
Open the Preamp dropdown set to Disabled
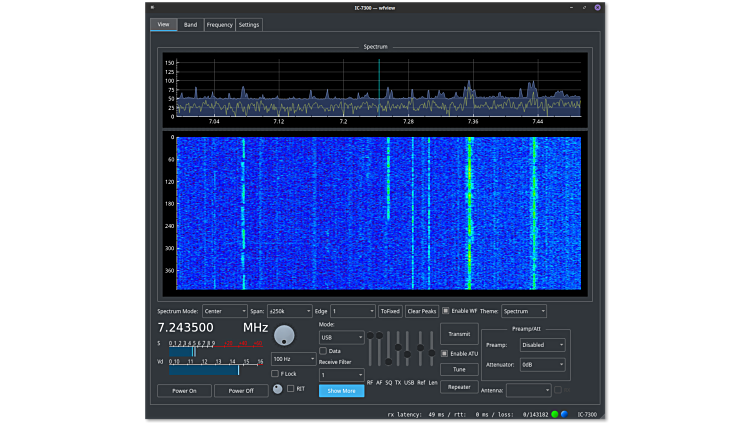(x=542, y=345)
